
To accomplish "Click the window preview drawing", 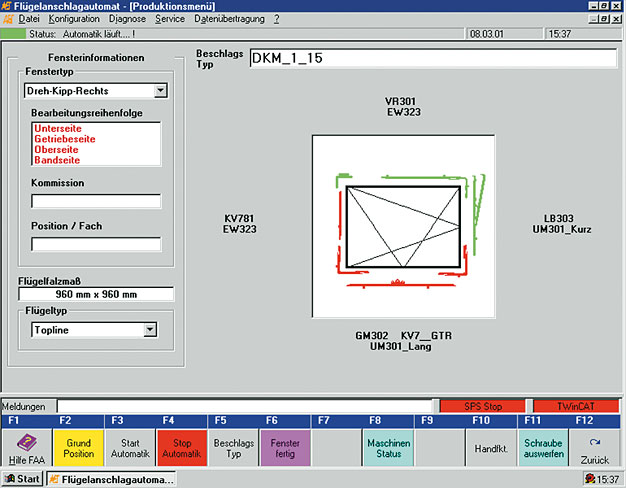I will coord(403,227).
